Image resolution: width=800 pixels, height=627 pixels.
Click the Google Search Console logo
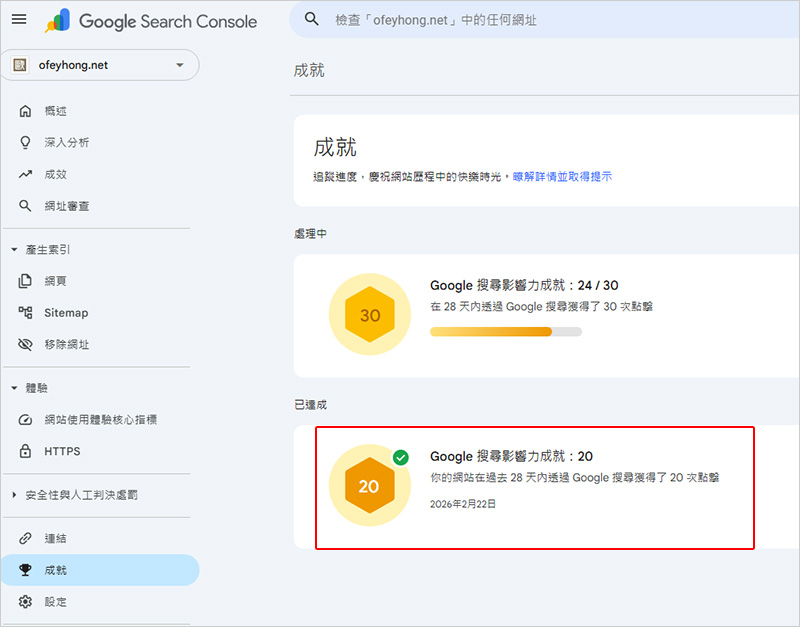150,21
